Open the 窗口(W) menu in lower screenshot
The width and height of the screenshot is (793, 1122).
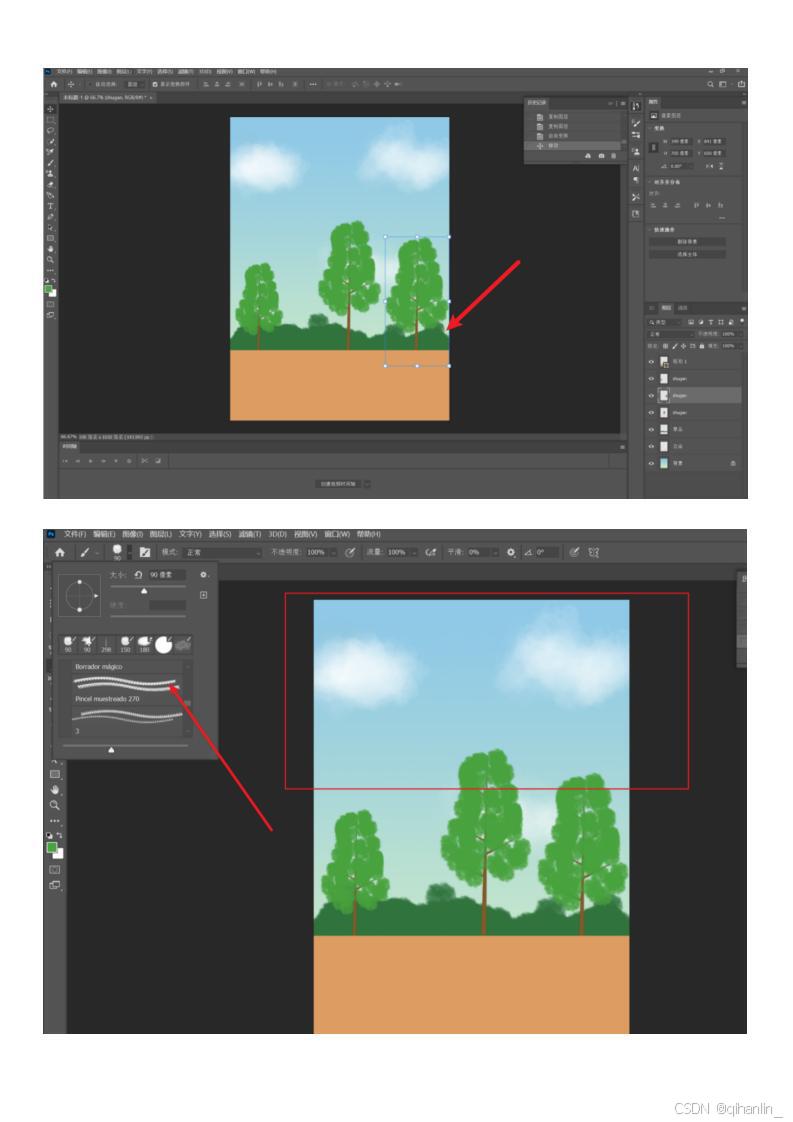[337, 535]
